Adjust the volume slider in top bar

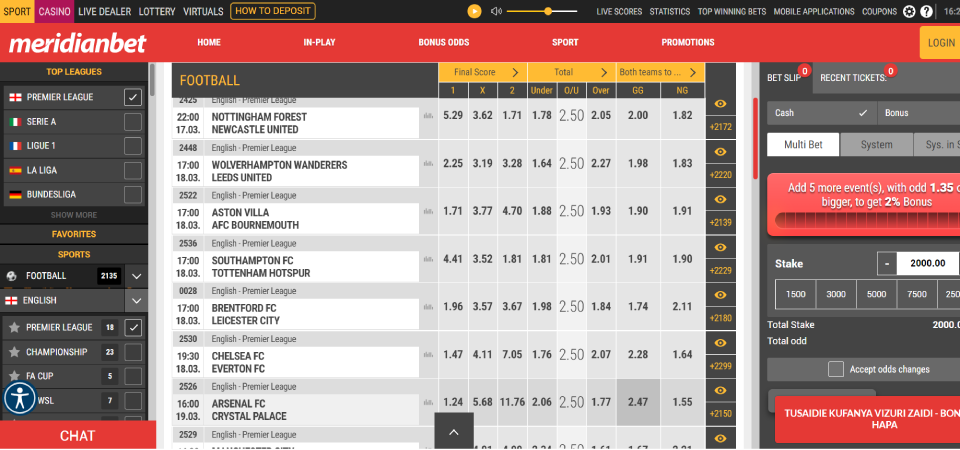click(x=542, y=11)
